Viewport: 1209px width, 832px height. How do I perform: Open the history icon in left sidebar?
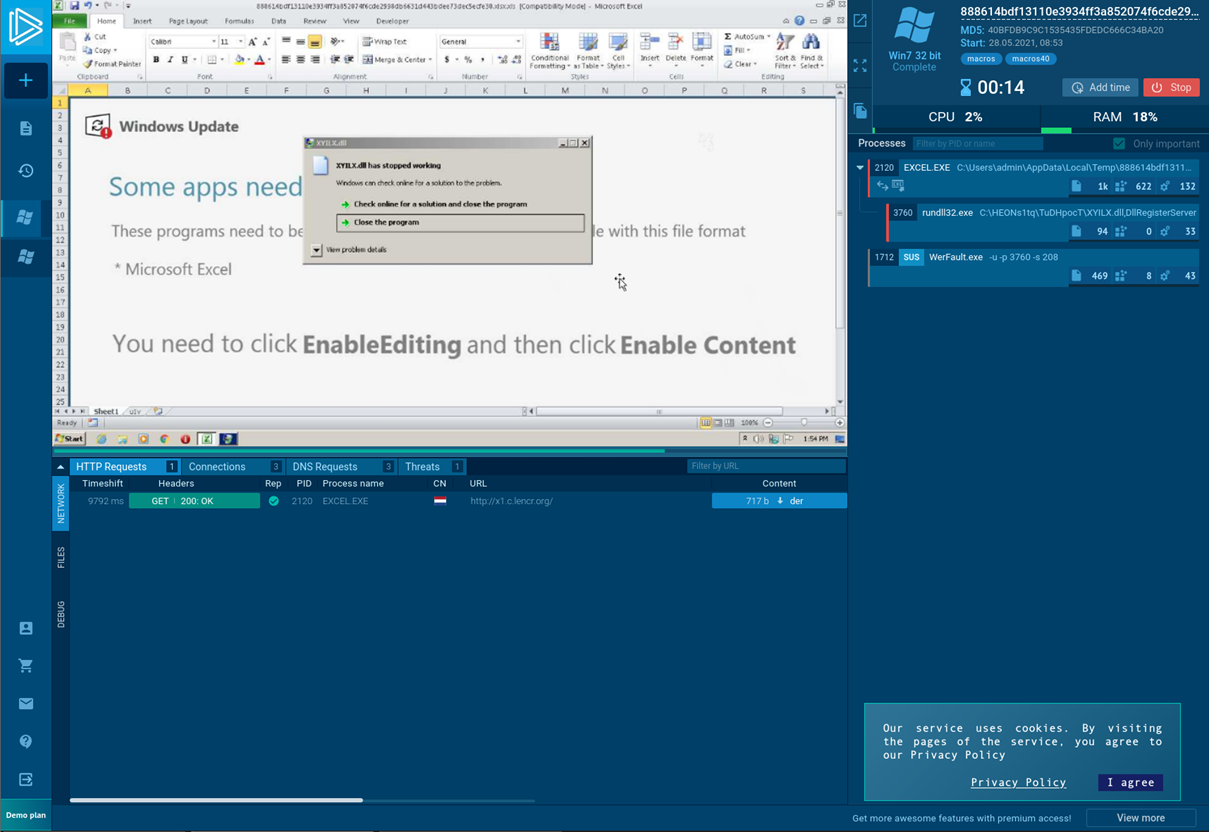26,171
